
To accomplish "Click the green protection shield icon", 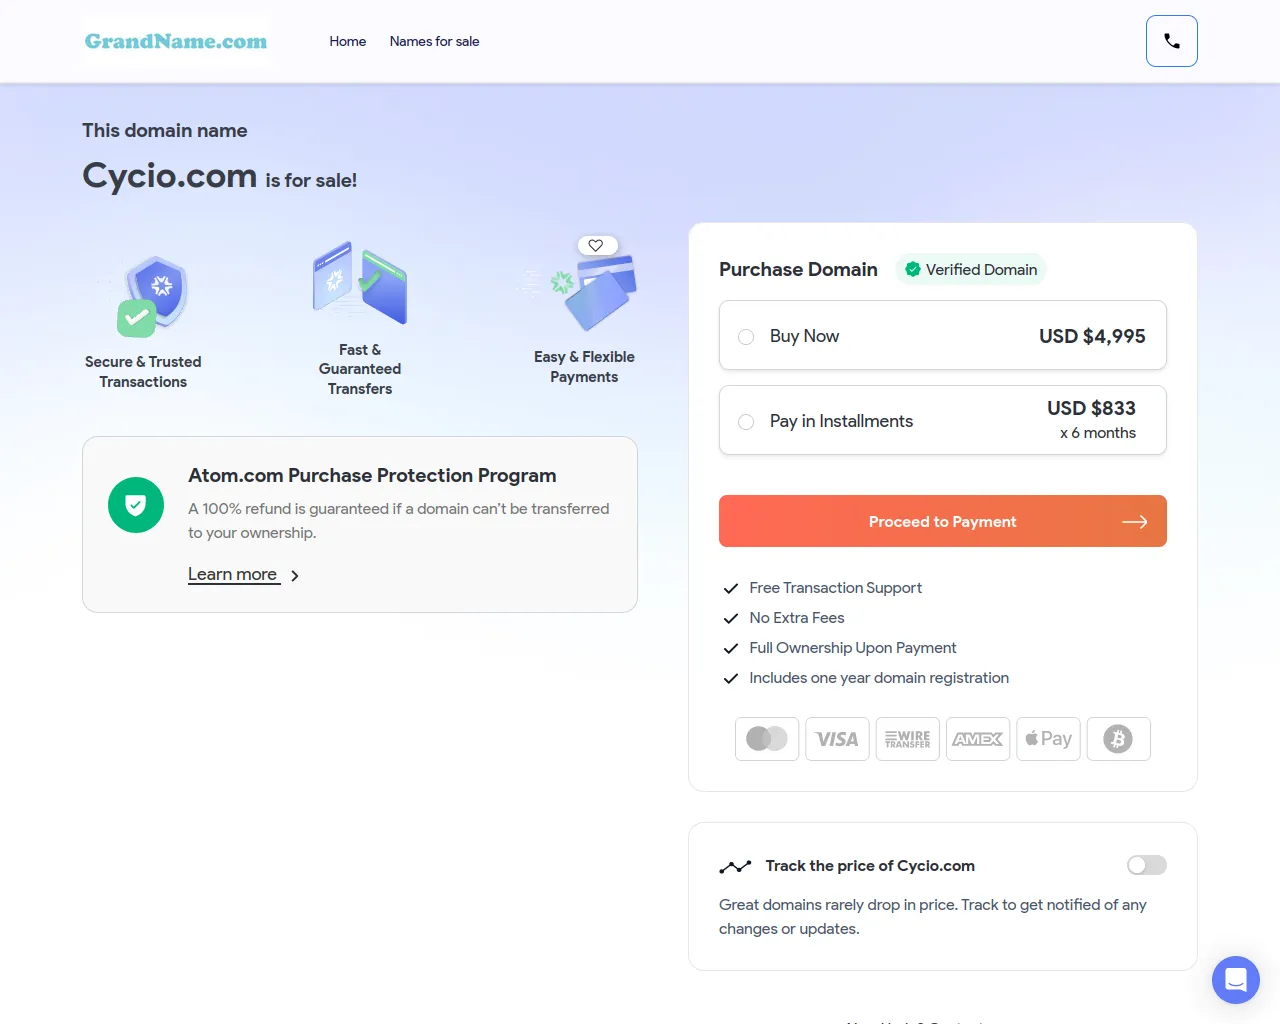I will click(x=136, y=505).
